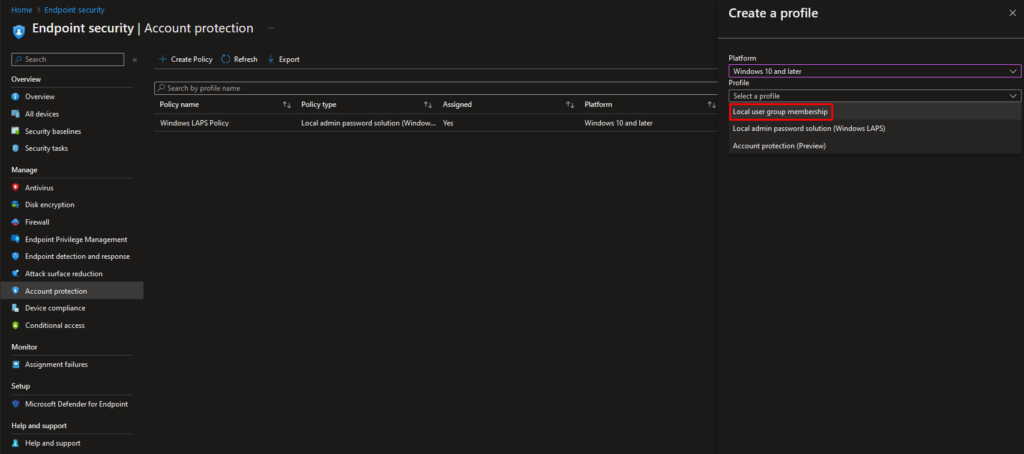Click the Account protection sidebar icon
Image resolution: width=1024 pixels, height=454 pixels.
[x=16, y=291]
